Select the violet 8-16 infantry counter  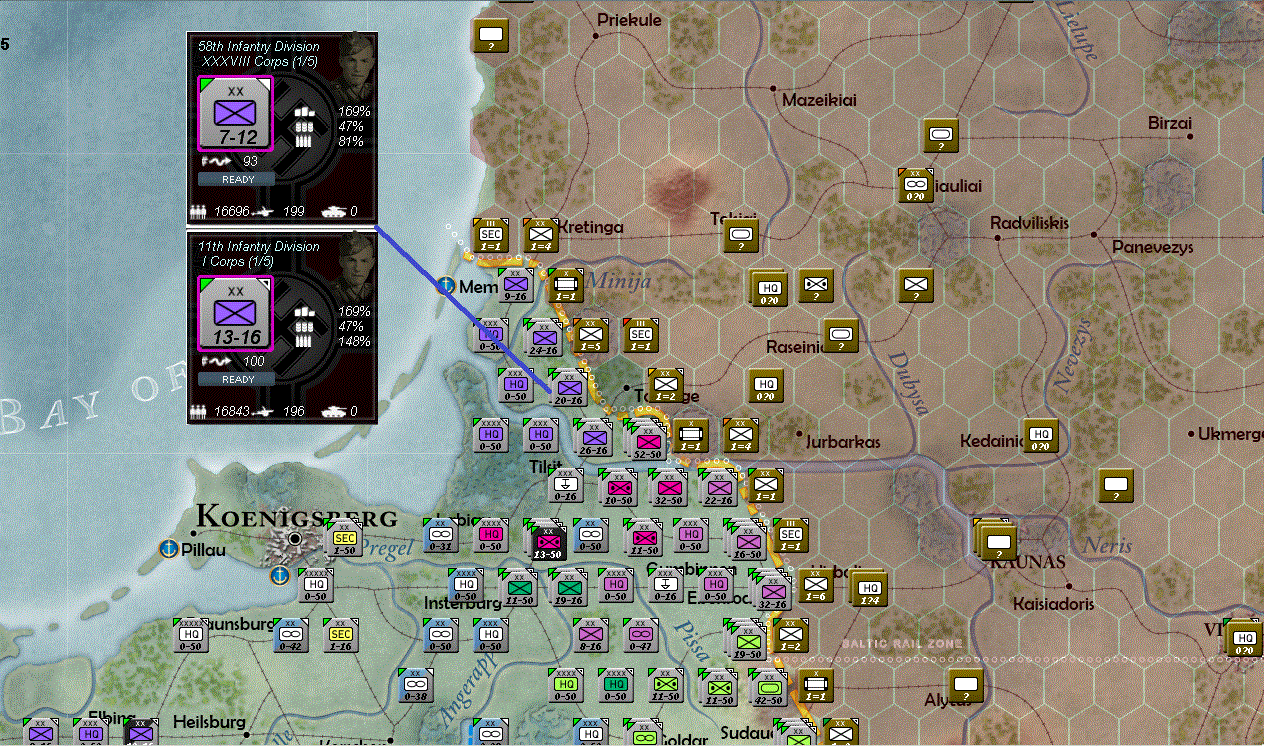tap(591, 634)
